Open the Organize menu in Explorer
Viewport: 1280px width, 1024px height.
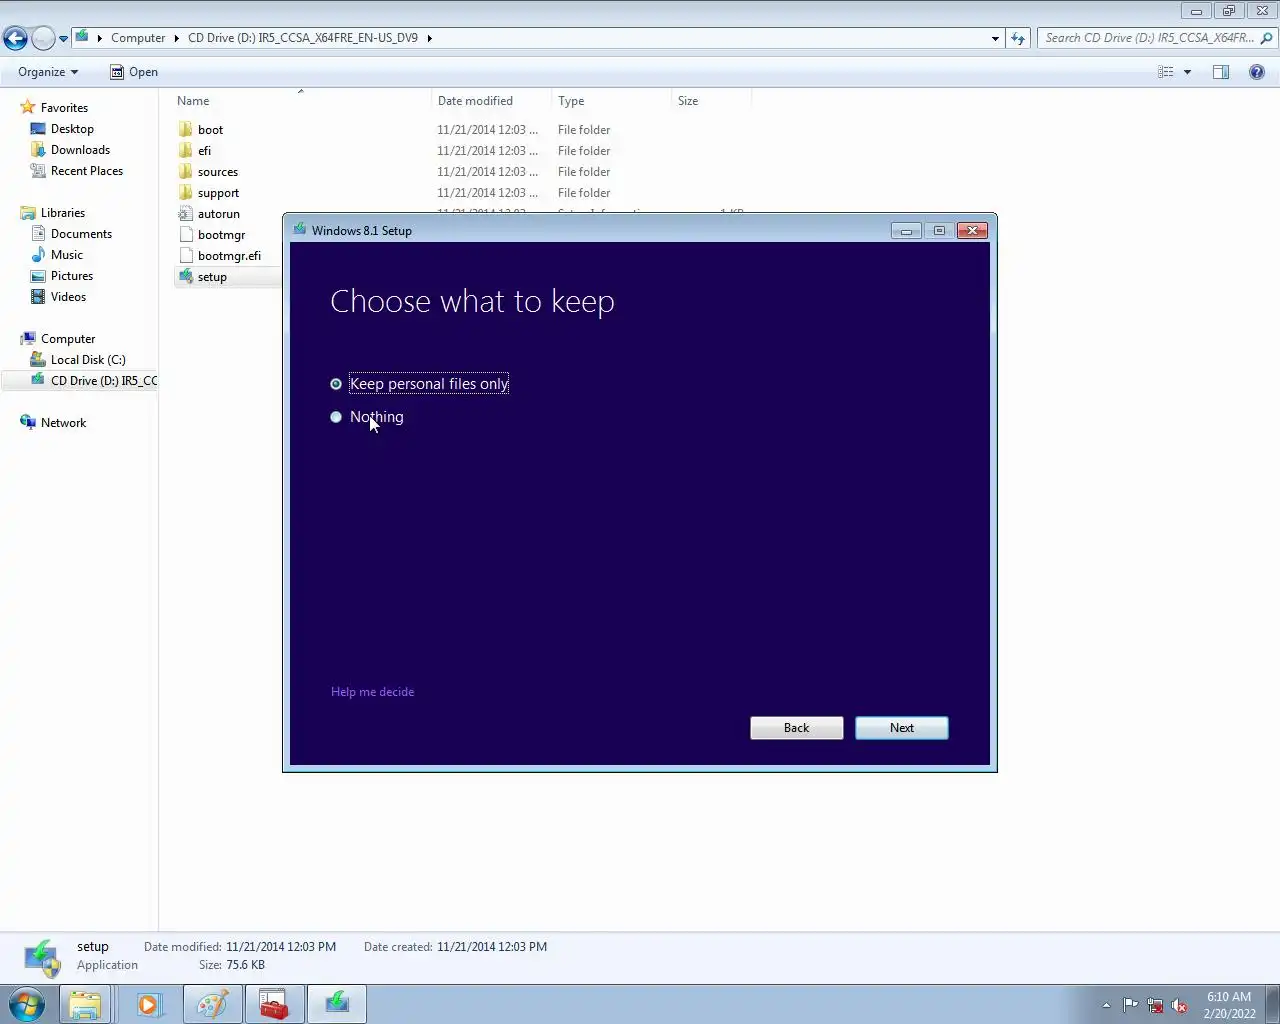(48, 72)
